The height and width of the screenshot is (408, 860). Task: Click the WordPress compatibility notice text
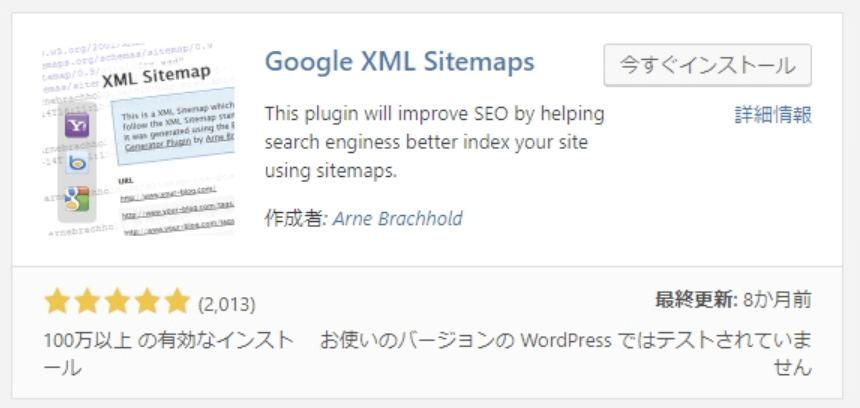pyautogui.click(x=565, y=354)
